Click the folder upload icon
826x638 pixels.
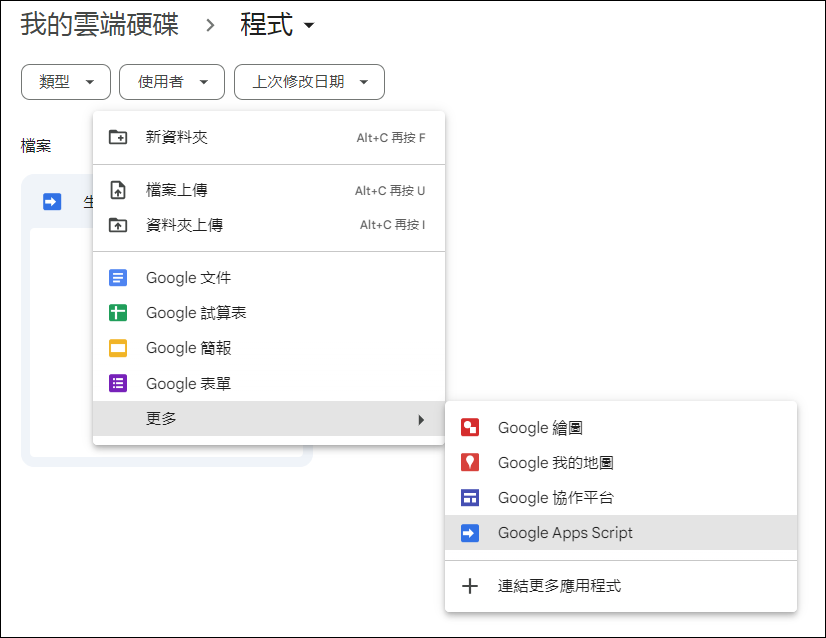click(117, 225)
